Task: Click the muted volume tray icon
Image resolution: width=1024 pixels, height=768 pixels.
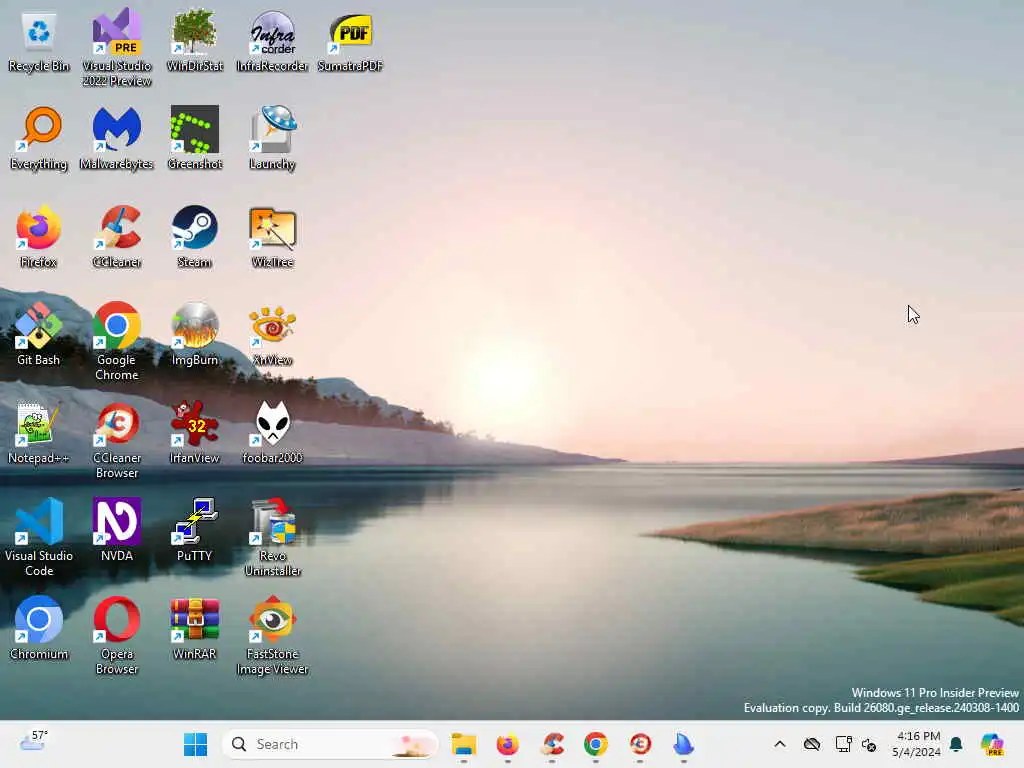Action: pyautogui.click(x=869, y=744)
